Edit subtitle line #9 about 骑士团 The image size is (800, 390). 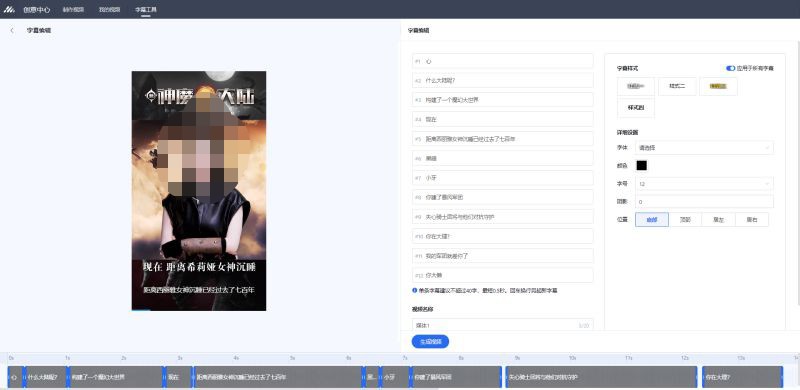click(x=503, y=216)
